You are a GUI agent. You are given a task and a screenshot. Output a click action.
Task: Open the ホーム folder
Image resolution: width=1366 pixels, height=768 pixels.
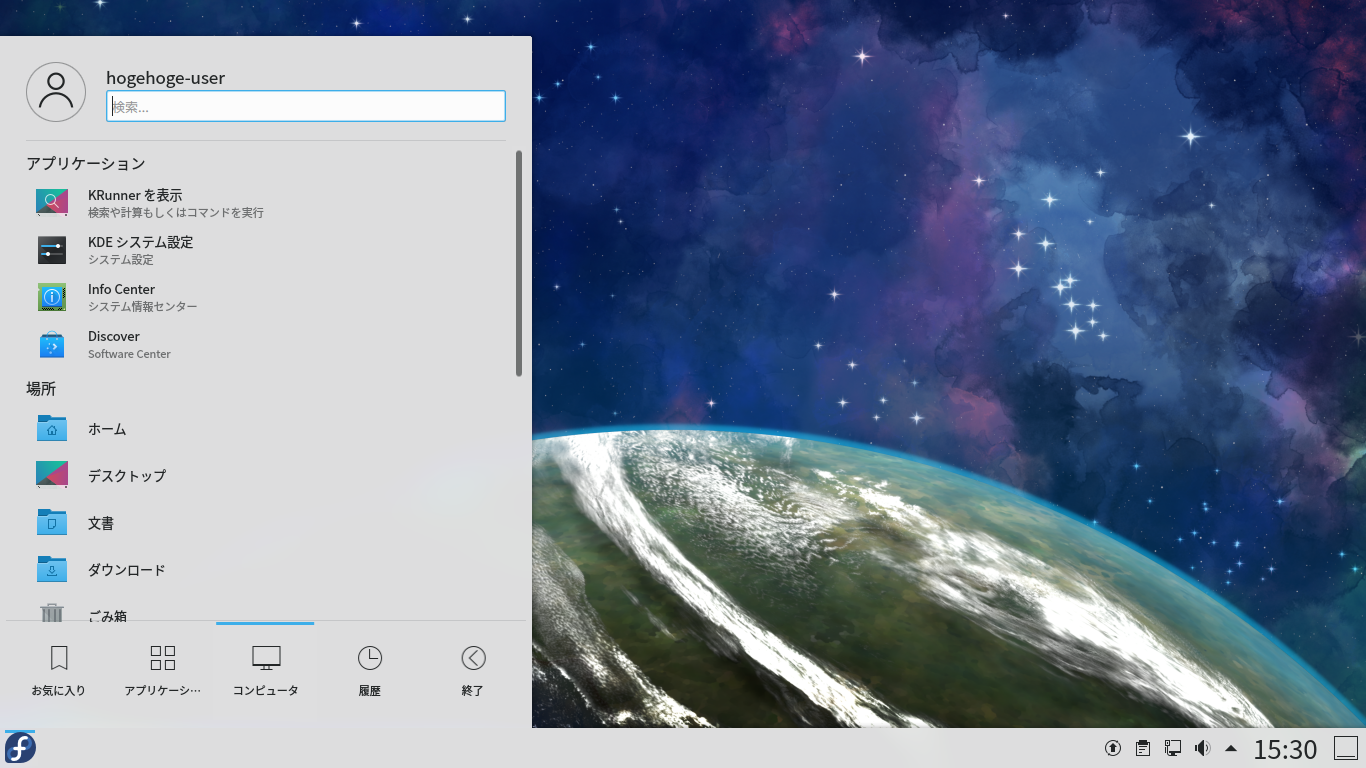pos(268,429)
